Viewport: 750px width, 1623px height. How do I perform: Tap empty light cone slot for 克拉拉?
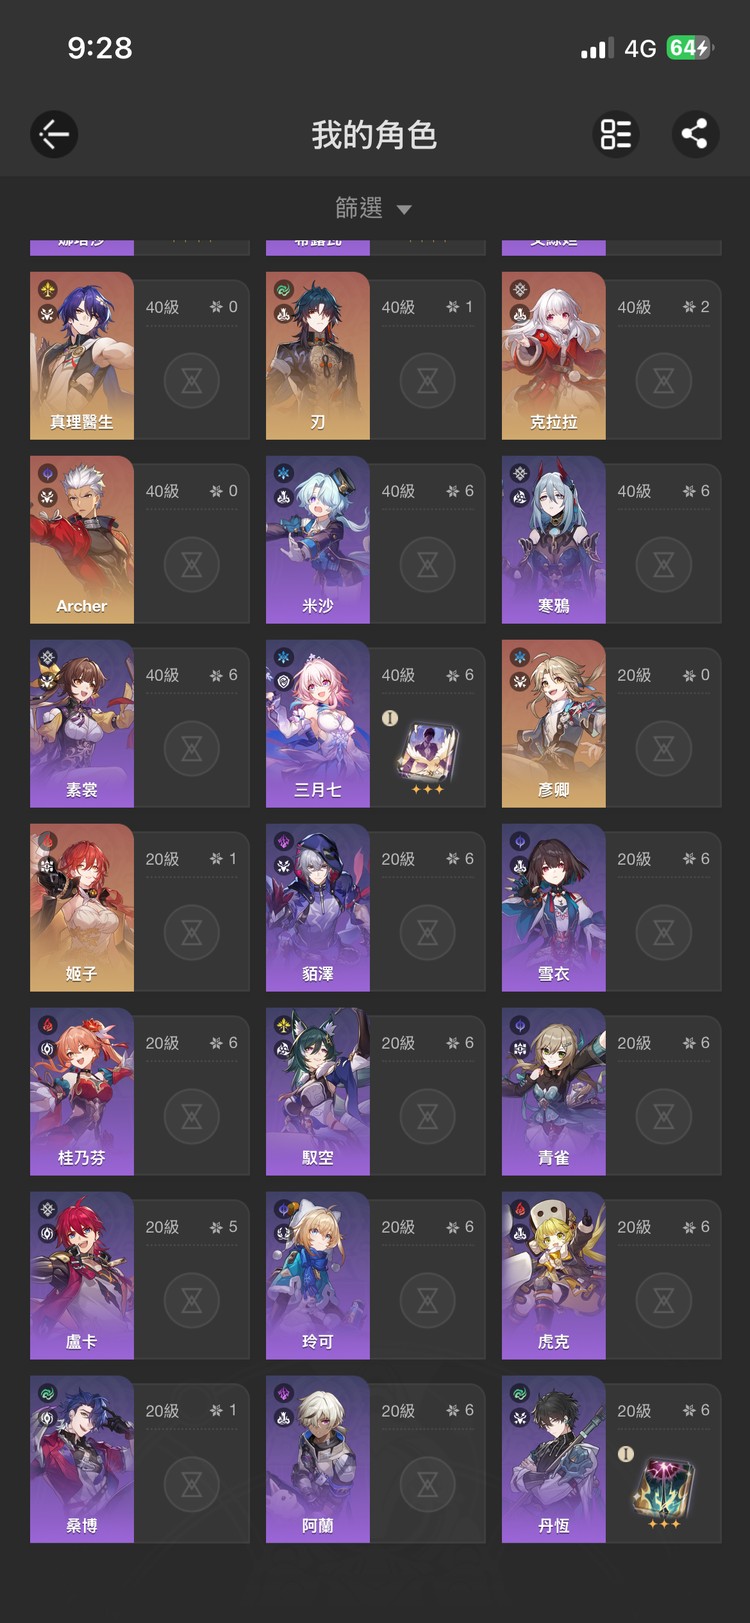click(664, 381)
